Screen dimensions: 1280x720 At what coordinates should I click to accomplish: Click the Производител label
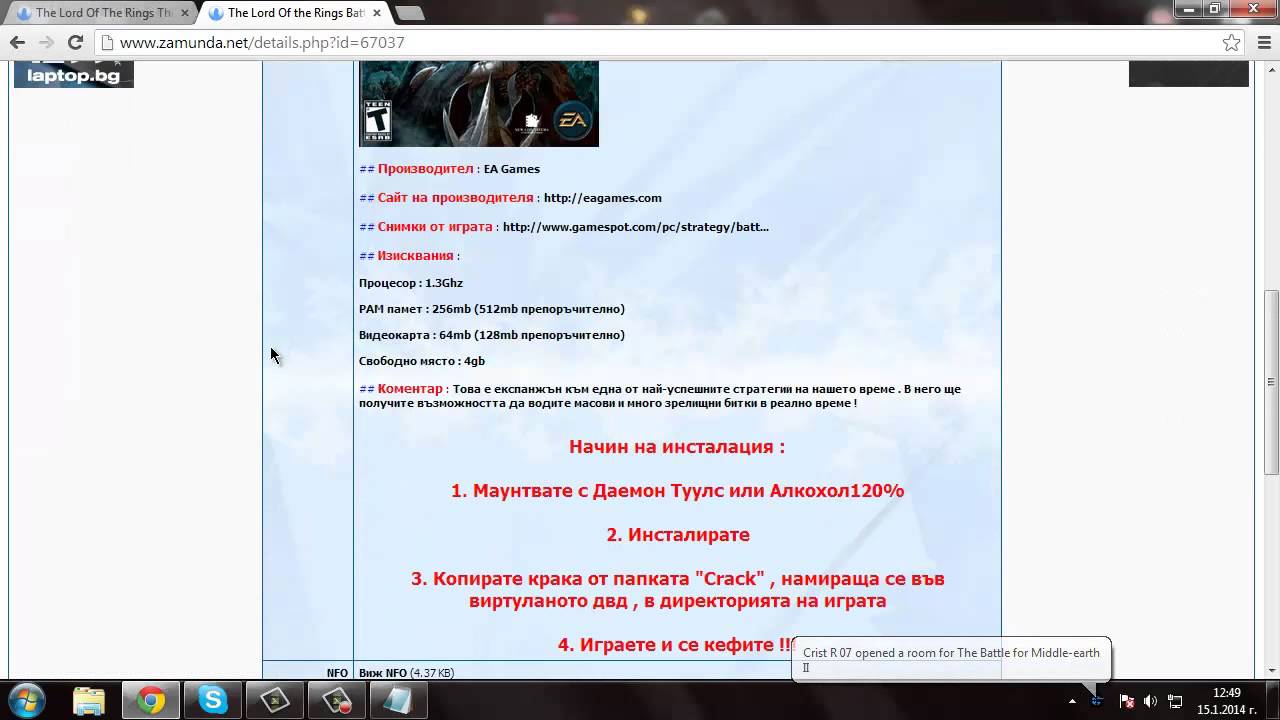click(425, 169)
